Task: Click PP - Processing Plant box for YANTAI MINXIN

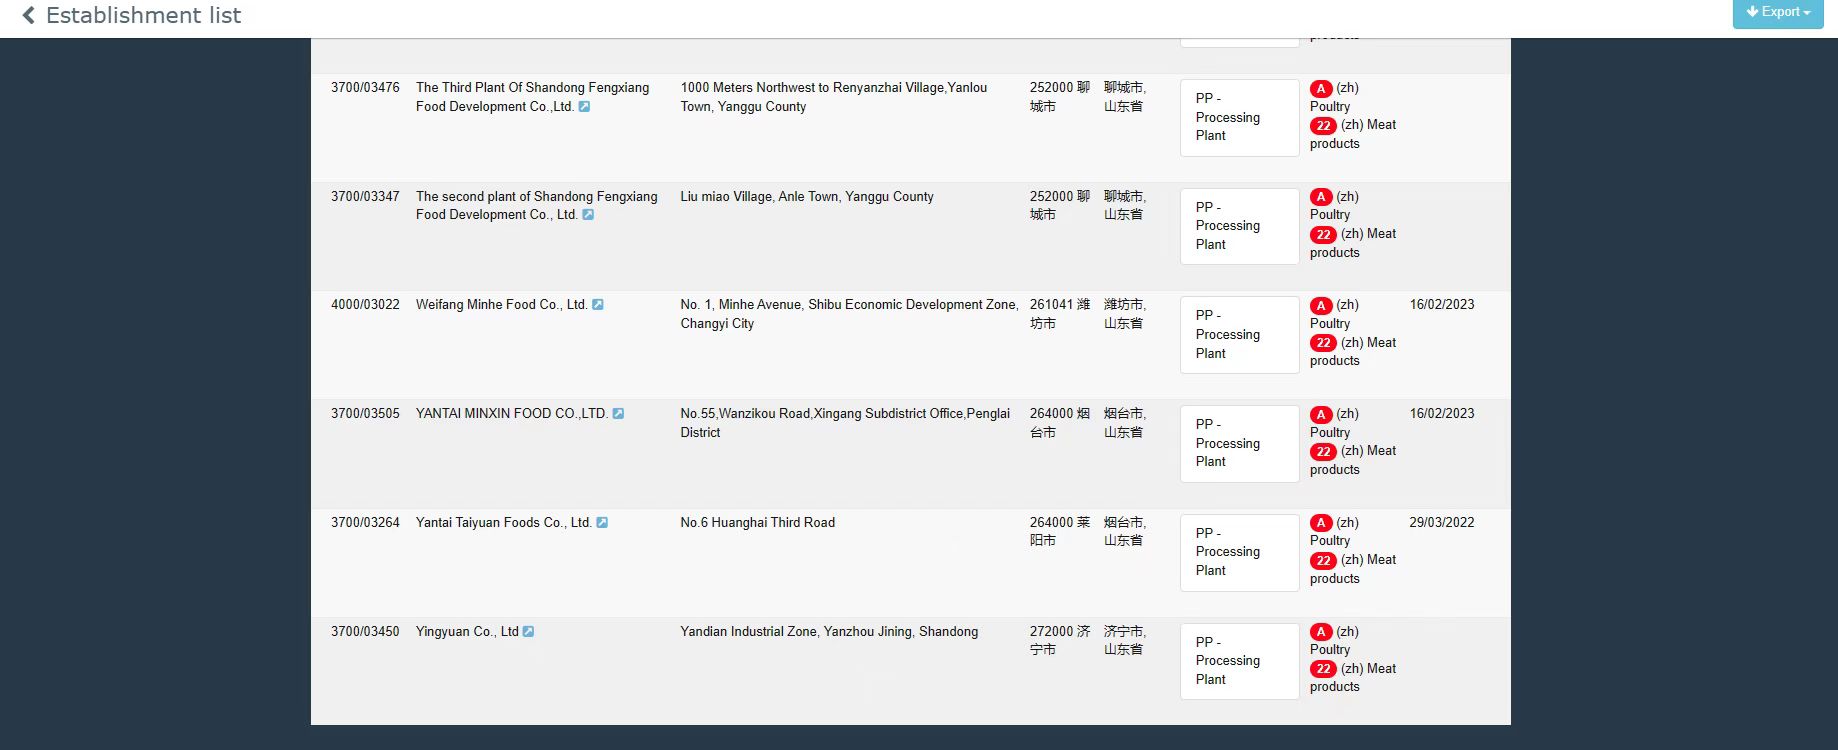Action: (1240, 443)
